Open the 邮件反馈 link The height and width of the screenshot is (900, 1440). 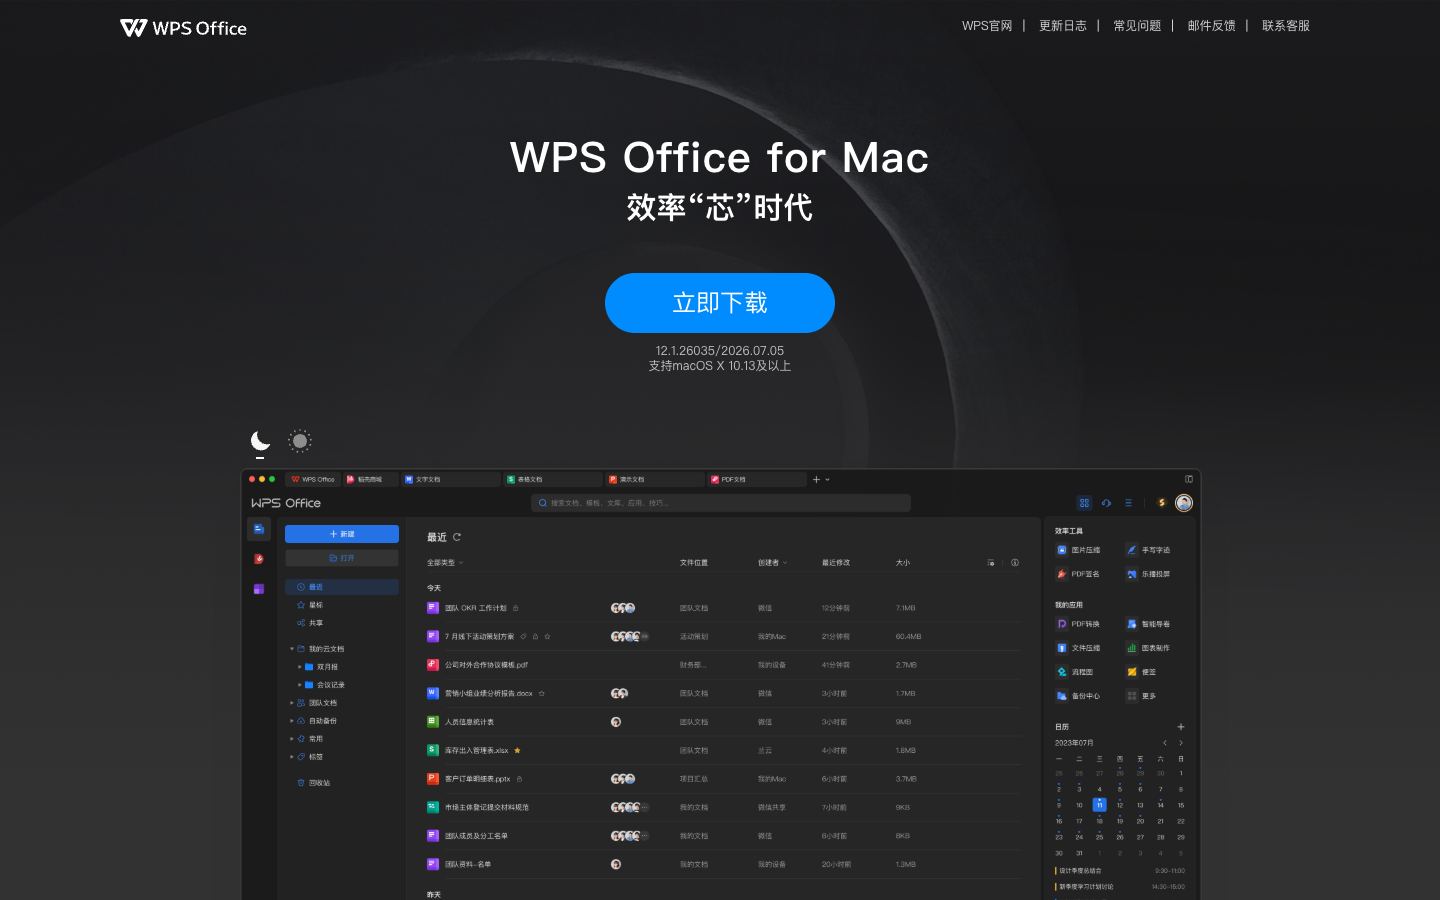[1211, 26]
